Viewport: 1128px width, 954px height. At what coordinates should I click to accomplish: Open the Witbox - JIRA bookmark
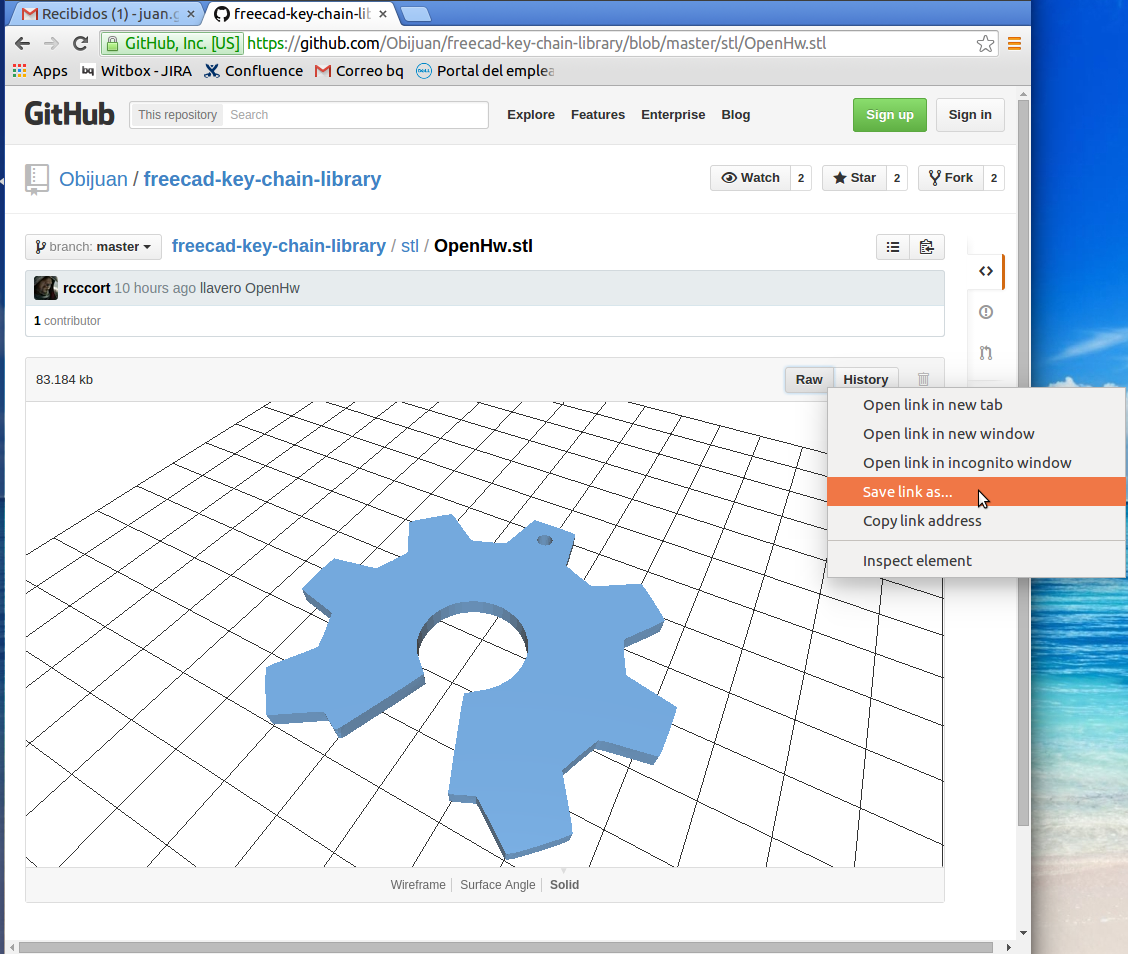(x=137, y=71)
